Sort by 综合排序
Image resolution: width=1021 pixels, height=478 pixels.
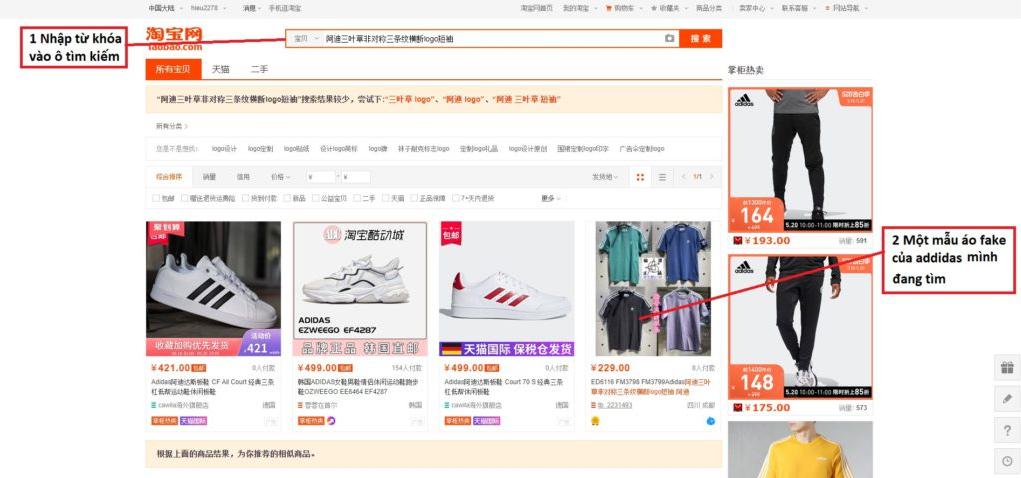pos(169,177)
